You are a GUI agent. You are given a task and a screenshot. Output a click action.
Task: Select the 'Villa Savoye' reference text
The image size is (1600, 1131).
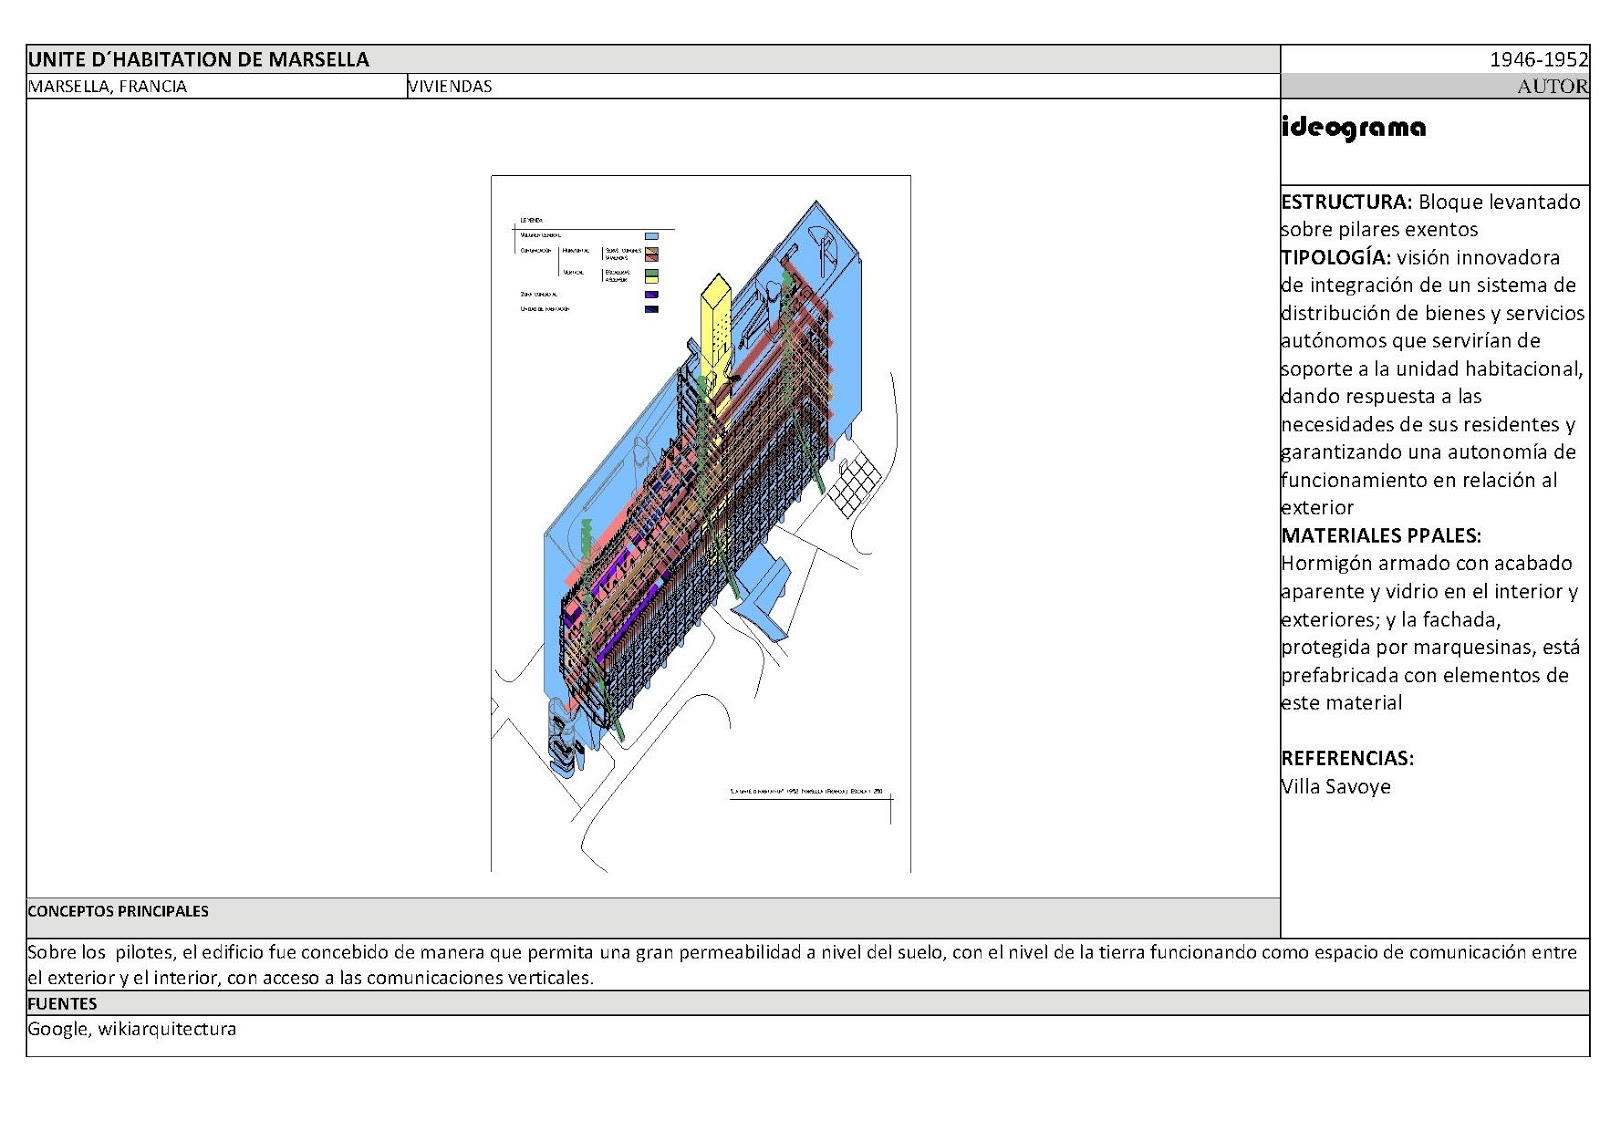pos(1336,786)
